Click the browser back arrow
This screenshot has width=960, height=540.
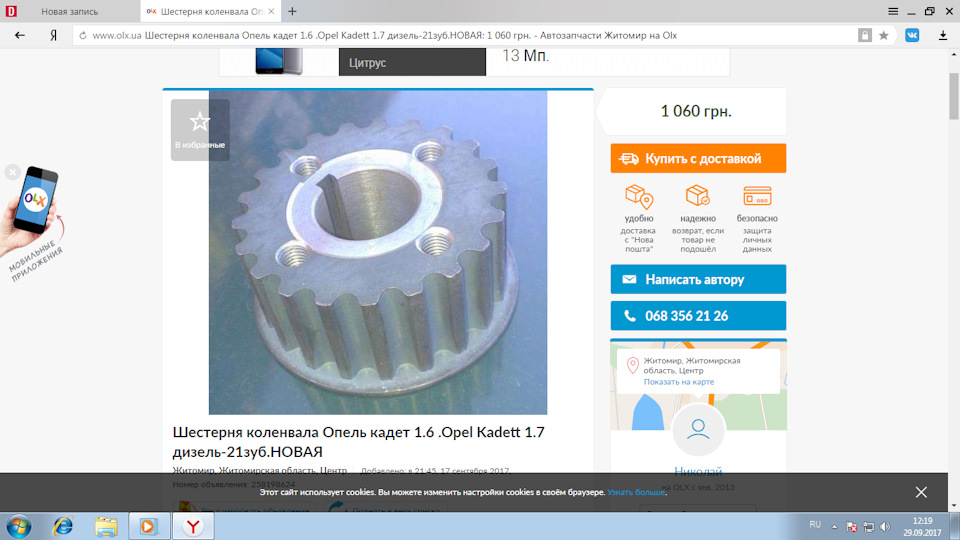[20, 36]
